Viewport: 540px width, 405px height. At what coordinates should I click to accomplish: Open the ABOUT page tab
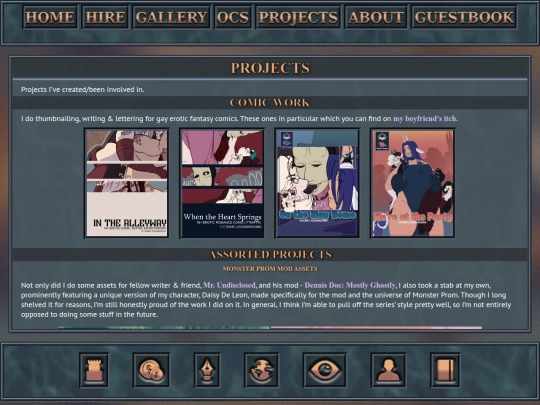click(x=376, y=17)
